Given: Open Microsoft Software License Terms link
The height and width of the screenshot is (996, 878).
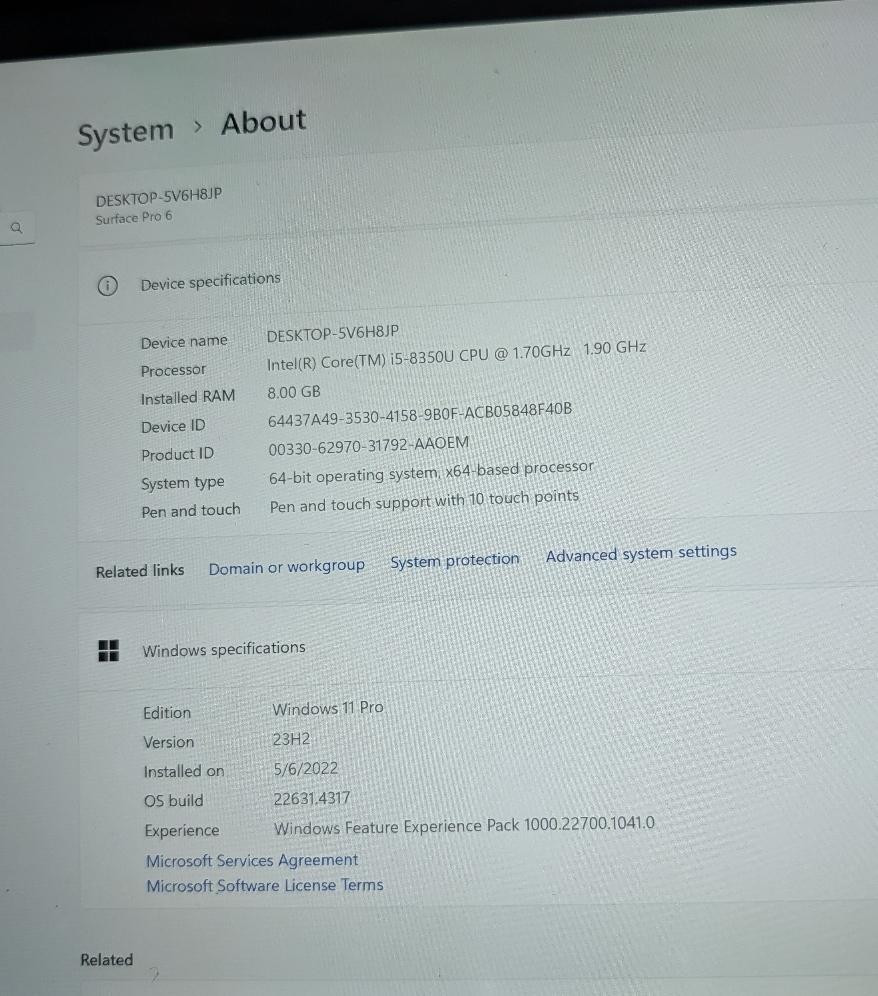Looking at the screenshot, I should 265,885.
